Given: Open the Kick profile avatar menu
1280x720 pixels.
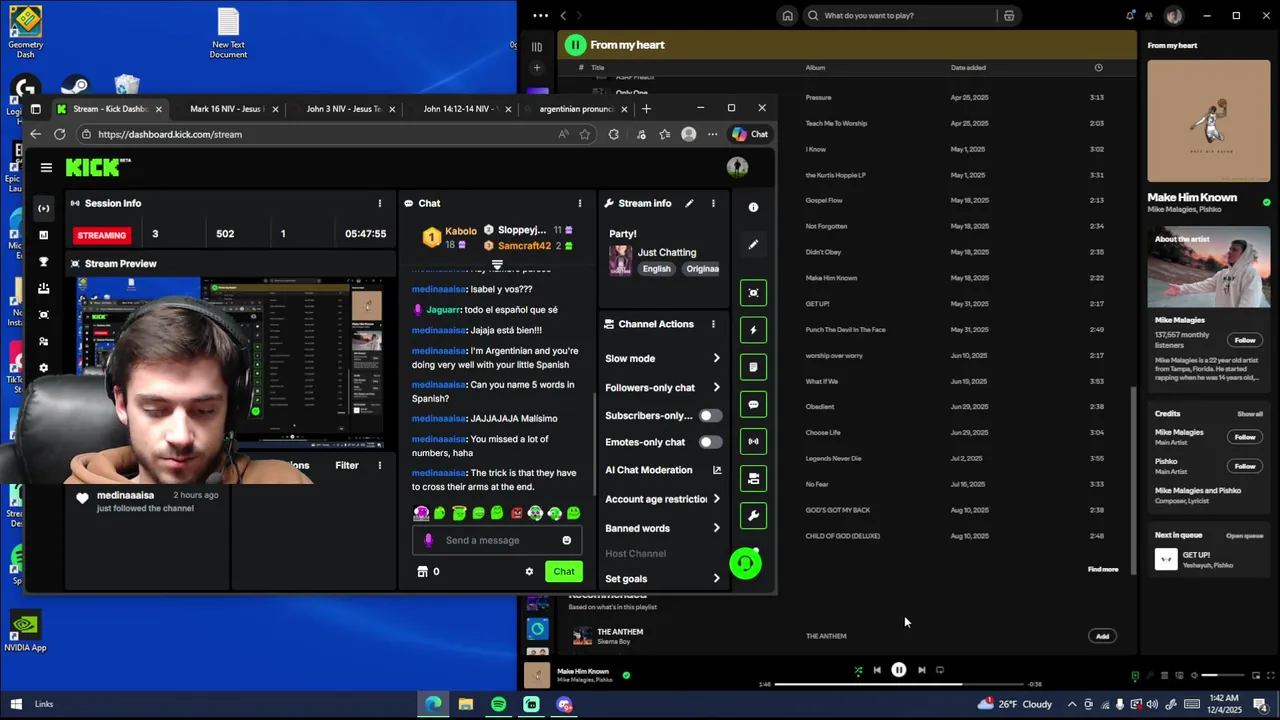Looking at the screenshot, I should tap(737, 167).
